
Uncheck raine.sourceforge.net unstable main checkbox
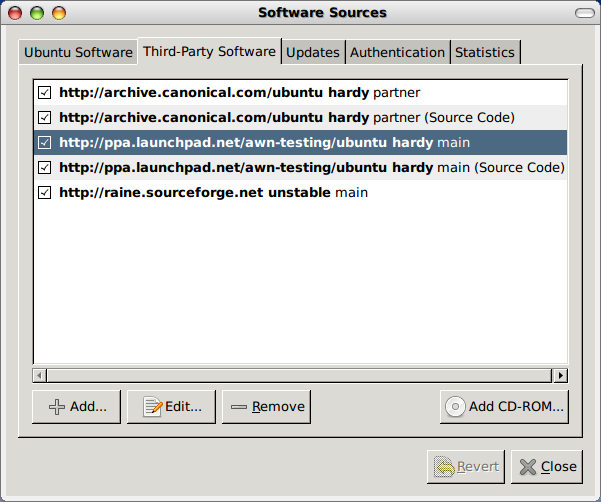tap(44, 192)
